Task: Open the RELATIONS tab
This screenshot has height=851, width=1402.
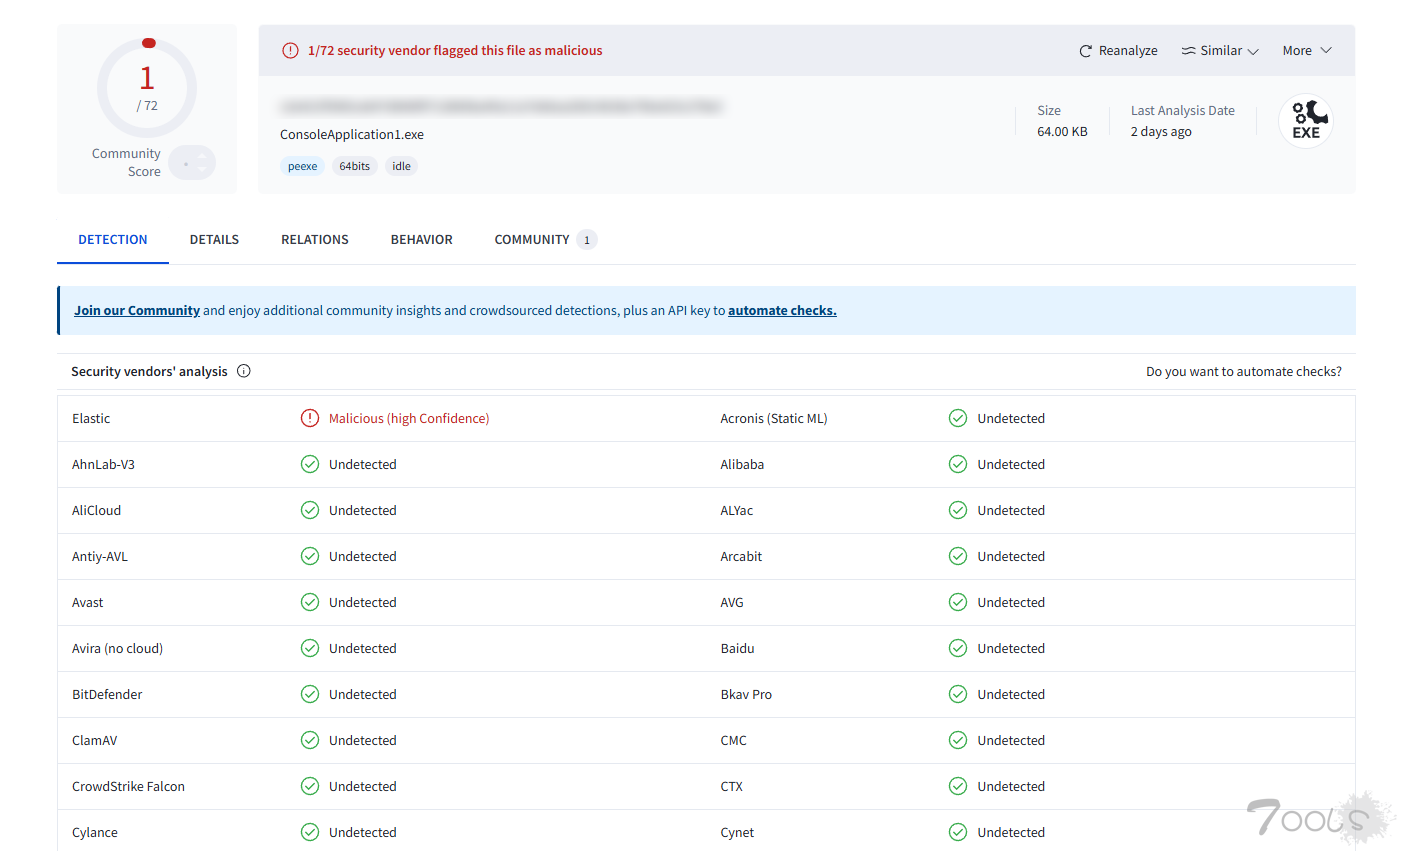Action: pyautogui.click(x=315, y=240)
